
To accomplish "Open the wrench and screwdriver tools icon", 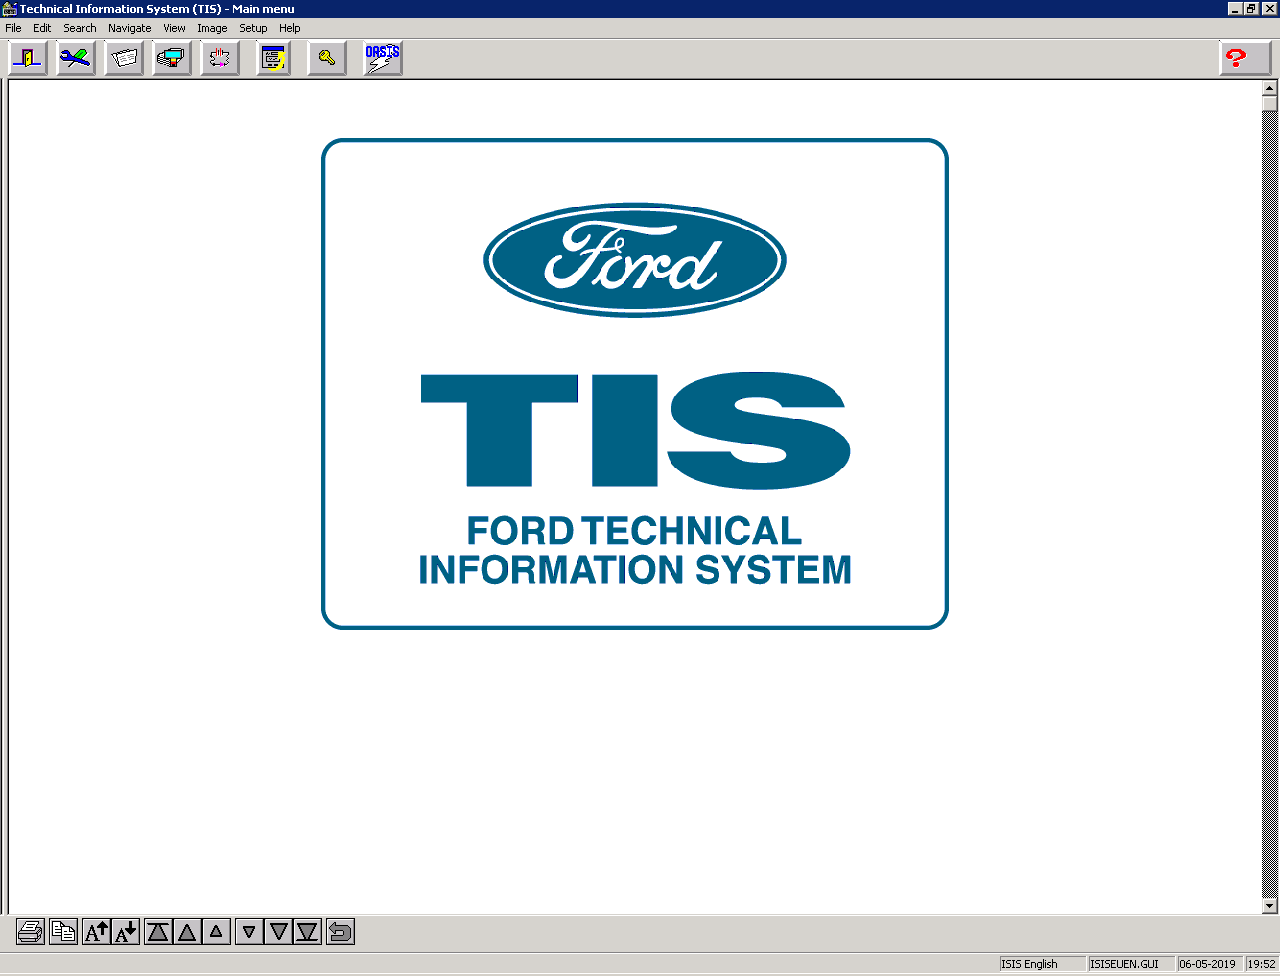I will point(76,58).
